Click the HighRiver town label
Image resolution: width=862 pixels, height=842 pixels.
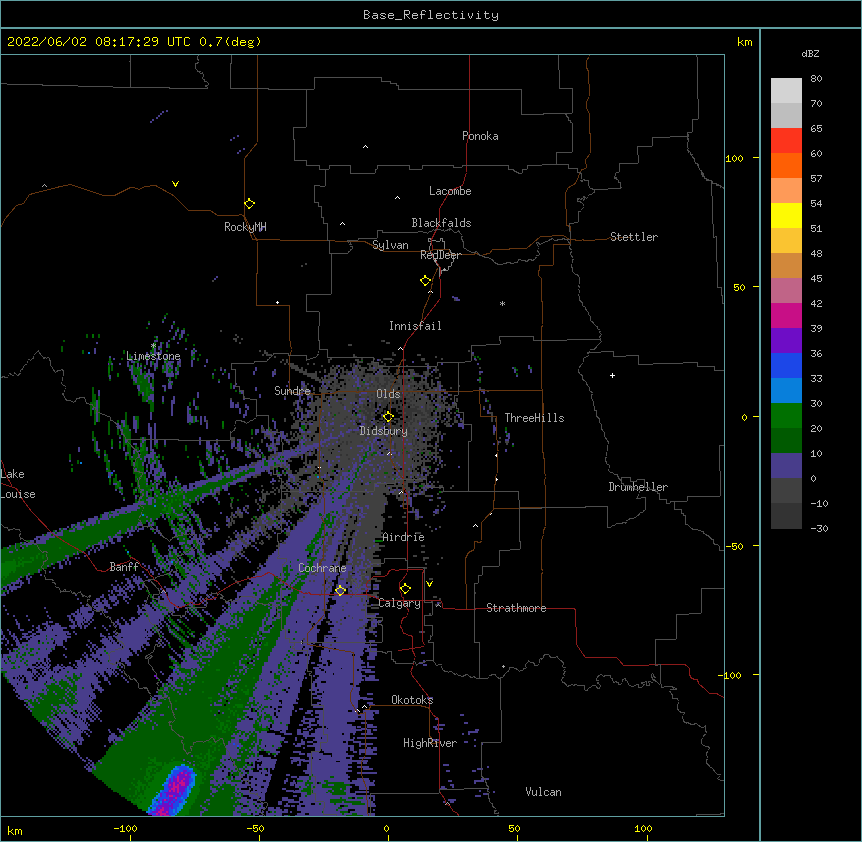tap(430, 743)
